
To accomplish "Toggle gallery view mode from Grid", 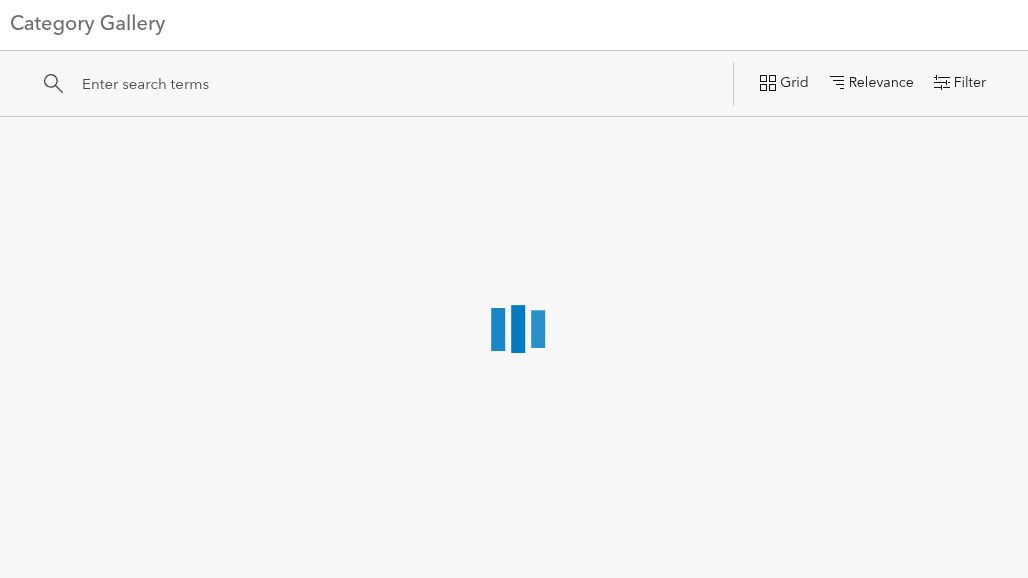I will coord(783,83).
